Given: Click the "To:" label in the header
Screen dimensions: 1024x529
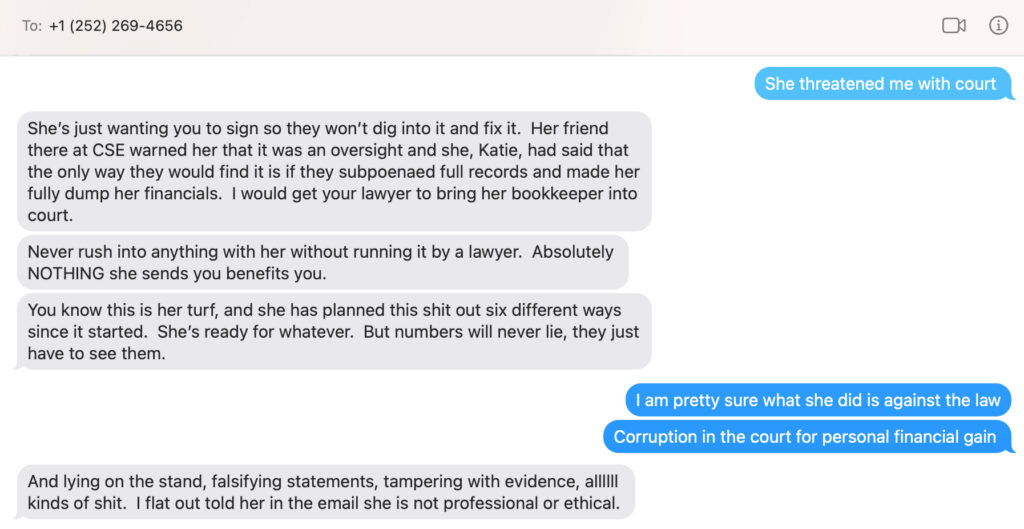Looking at the screenshot, I should coord(32,26).
